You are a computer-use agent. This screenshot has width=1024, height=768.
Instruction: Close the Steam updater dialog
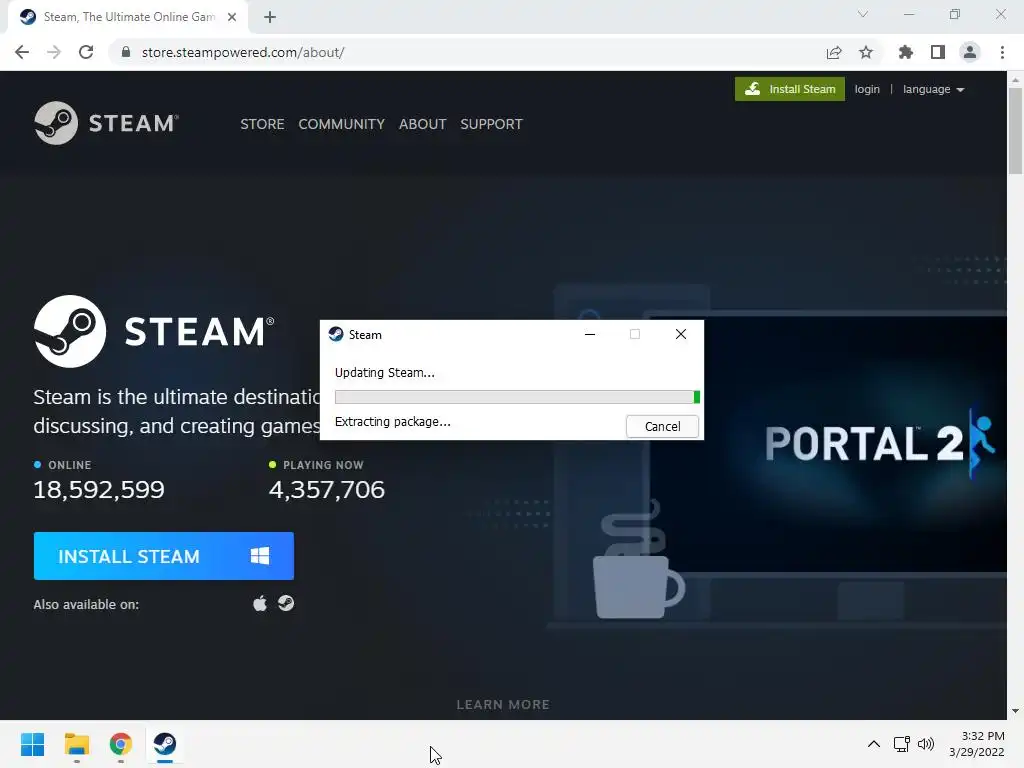[x=680, y=334]
